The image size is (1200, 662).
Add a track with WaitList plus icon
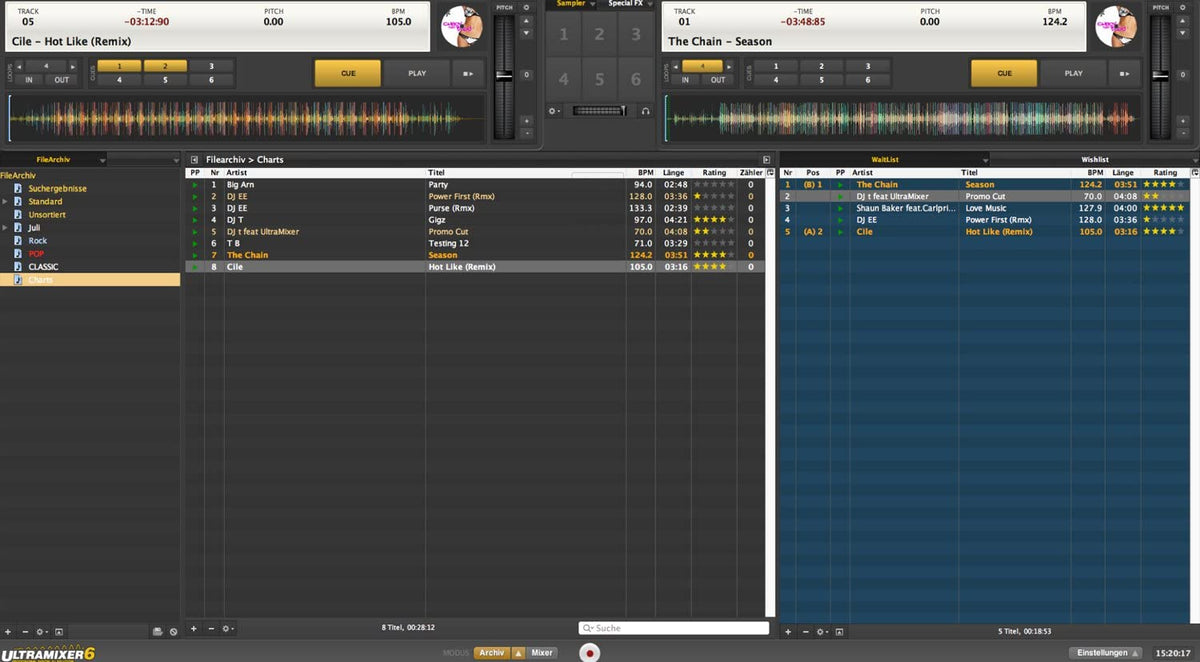click(x=788, y=632)
